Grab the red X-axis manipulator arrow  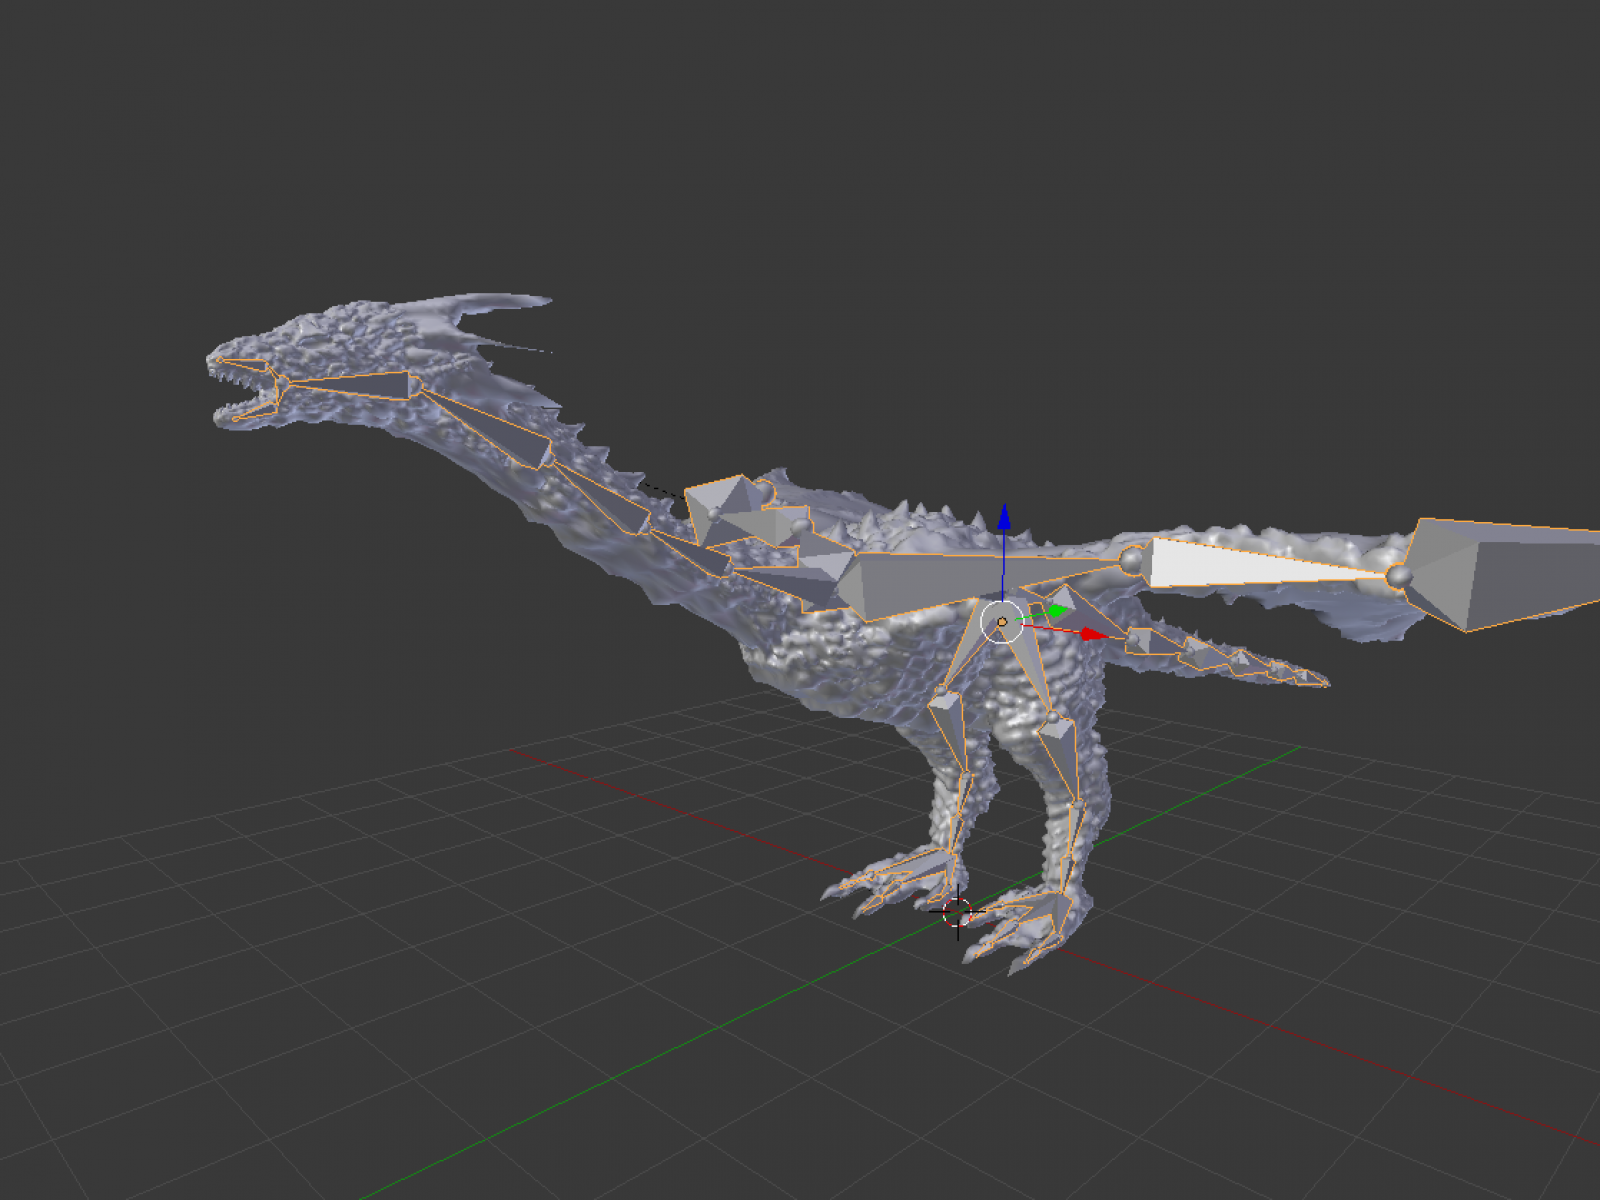[1093, 634]
